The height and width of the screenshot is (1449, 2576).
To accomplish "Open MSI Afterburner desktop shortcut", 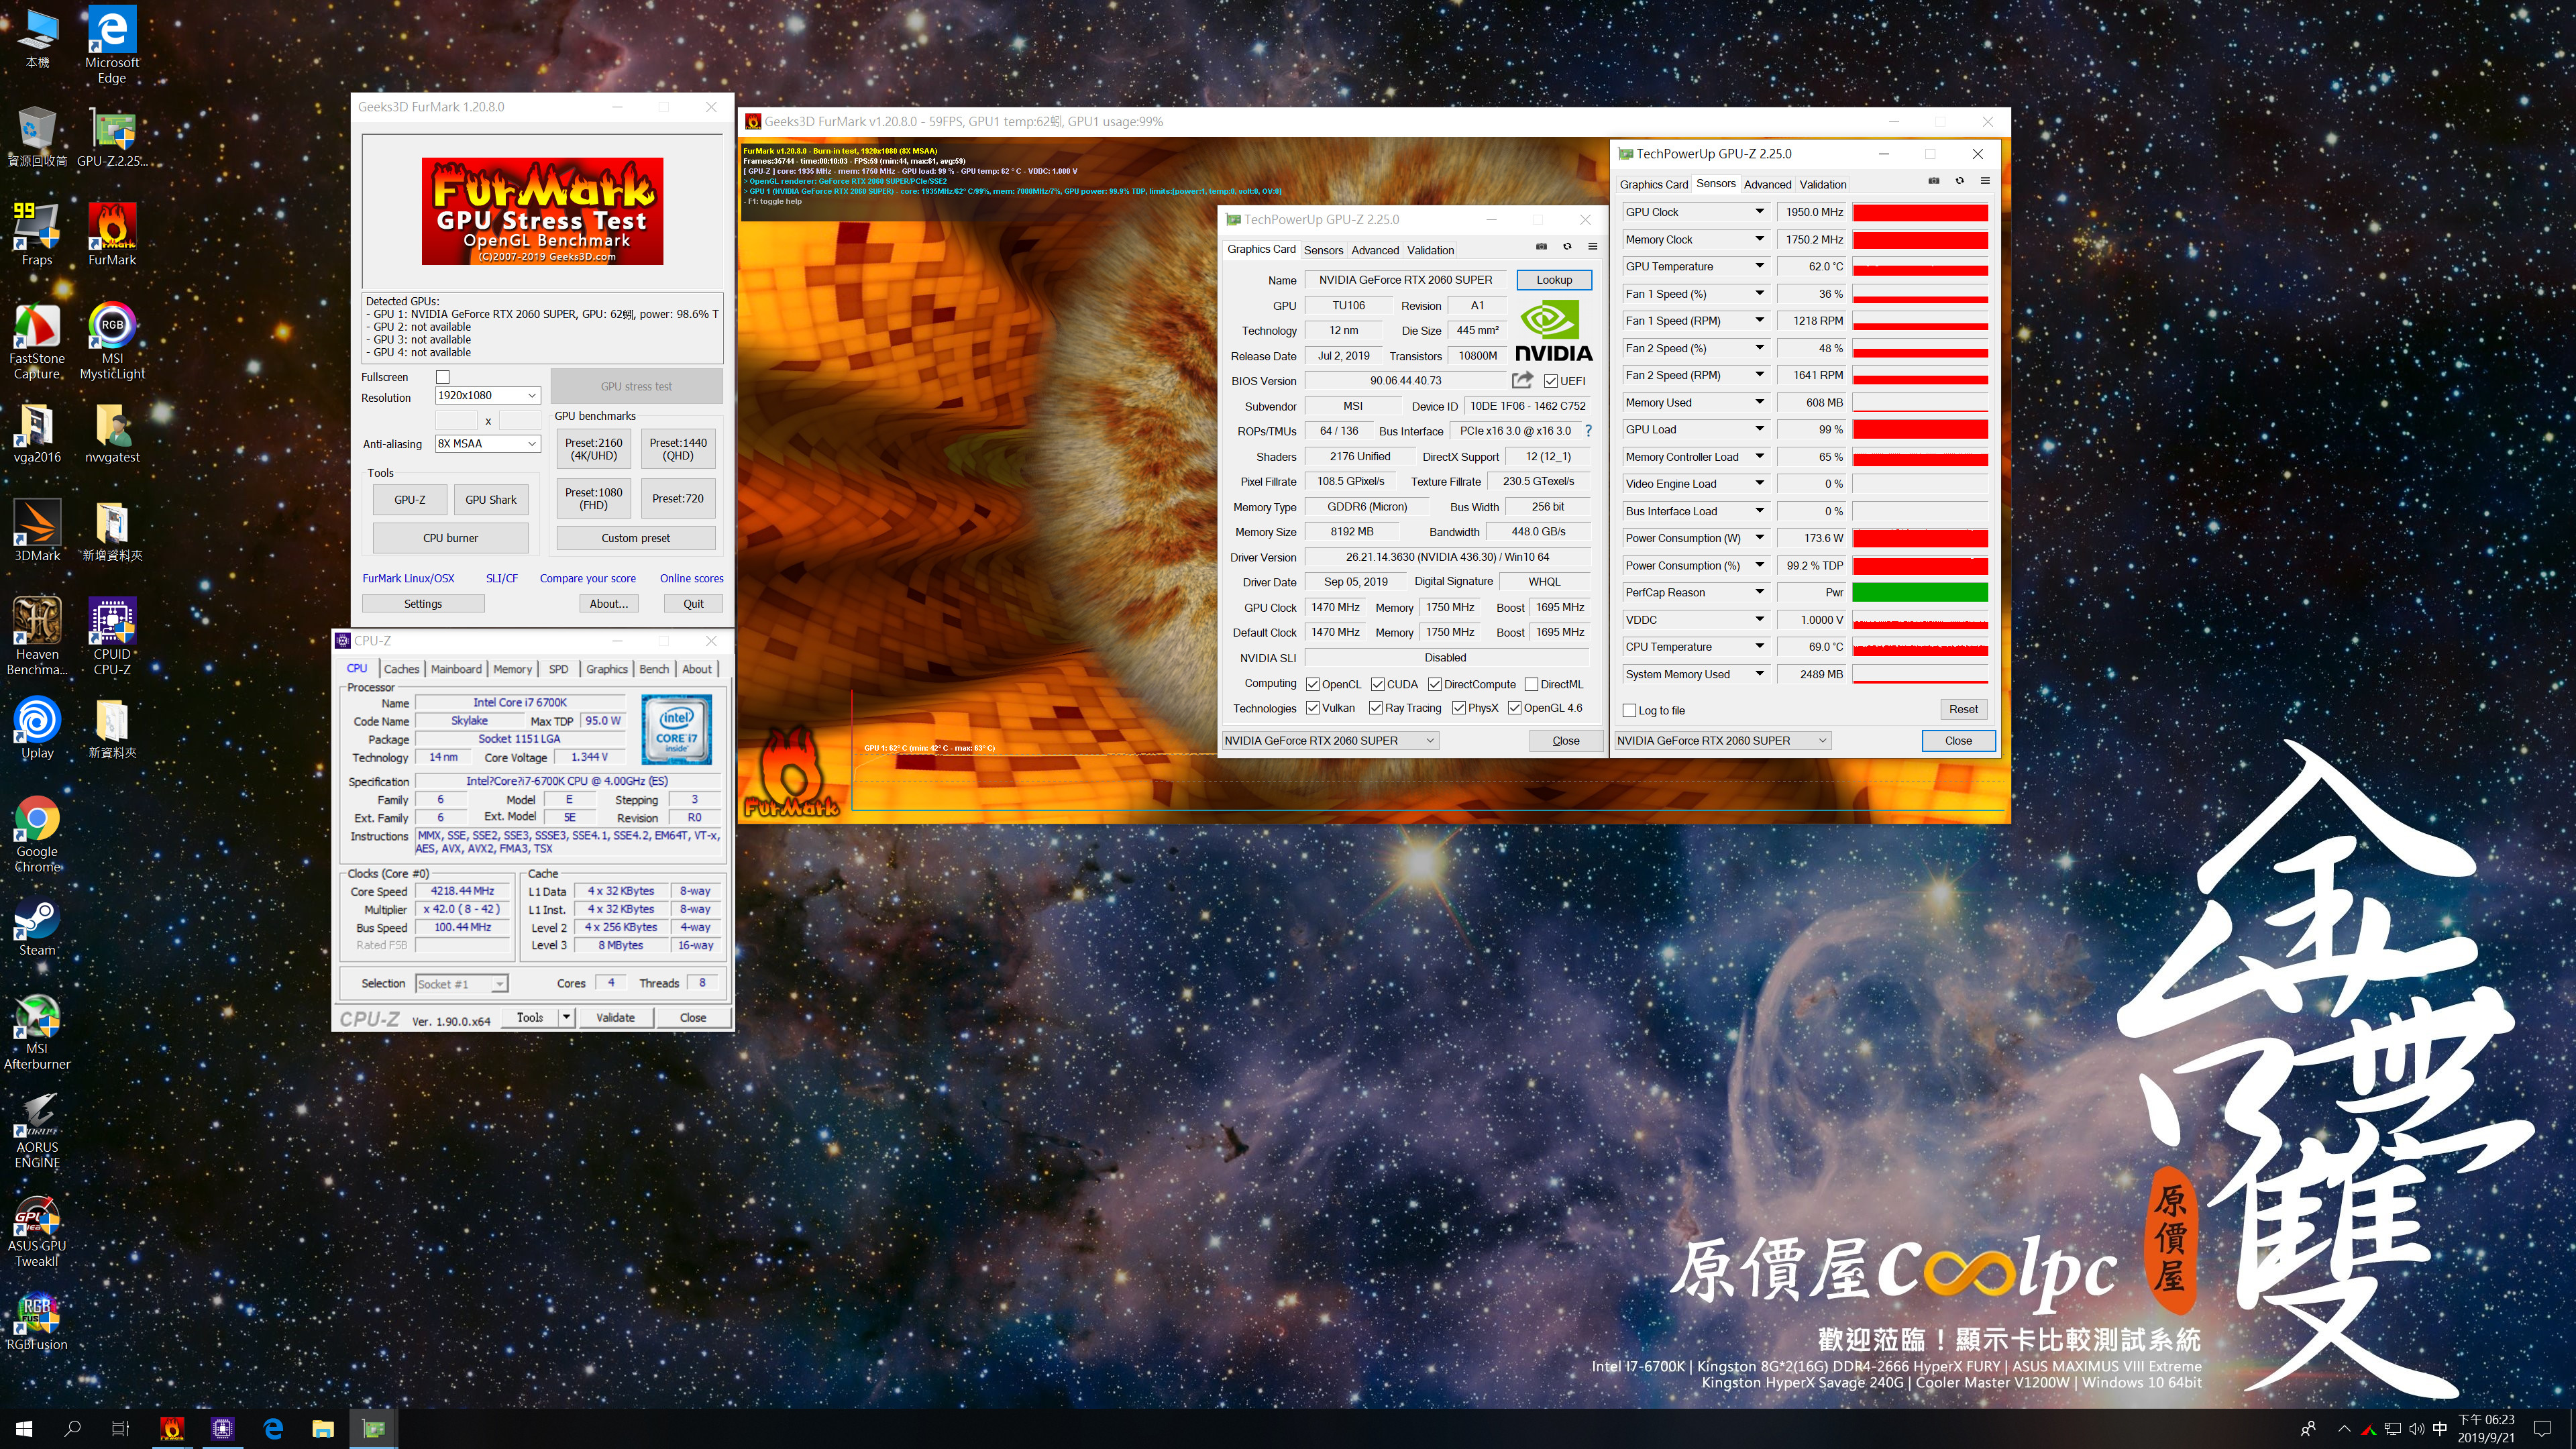I will click(x=37, y=1031).
